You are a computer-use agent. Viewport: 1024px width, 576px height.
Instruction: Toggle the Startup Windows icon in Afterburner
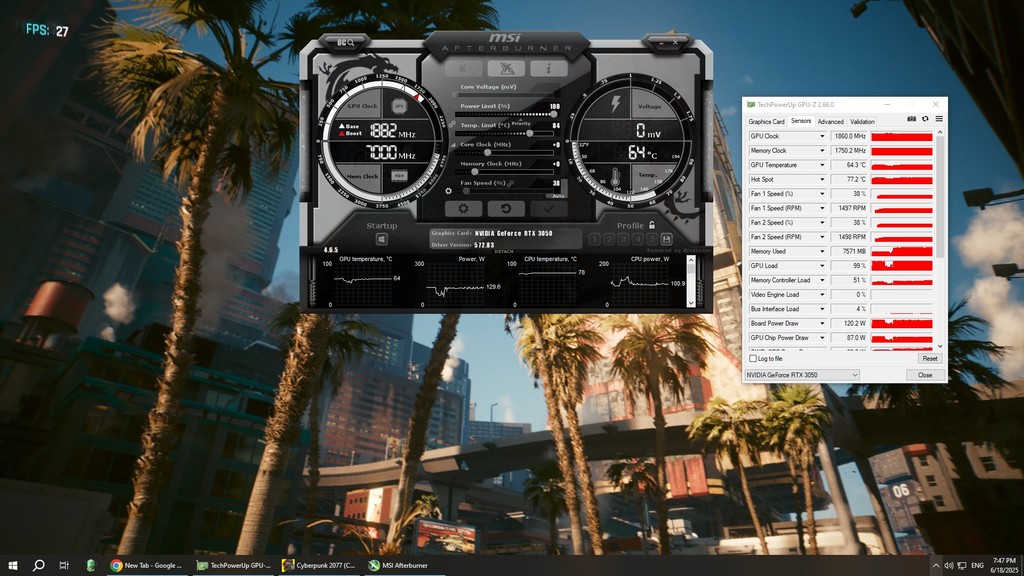[x=381, y=240]
